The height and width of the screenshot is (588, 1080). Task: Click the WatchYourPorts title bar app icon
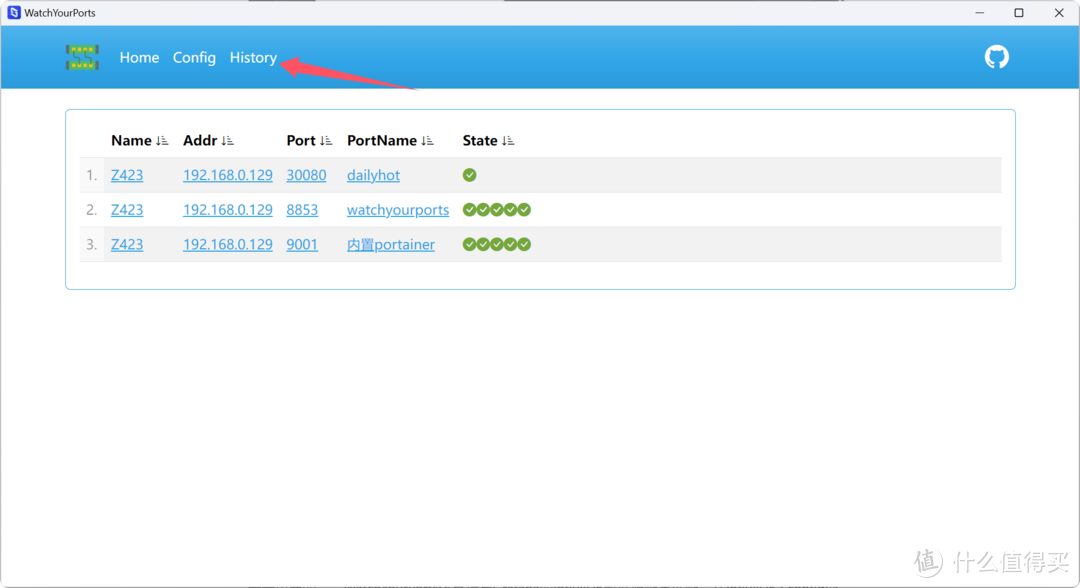14,13
